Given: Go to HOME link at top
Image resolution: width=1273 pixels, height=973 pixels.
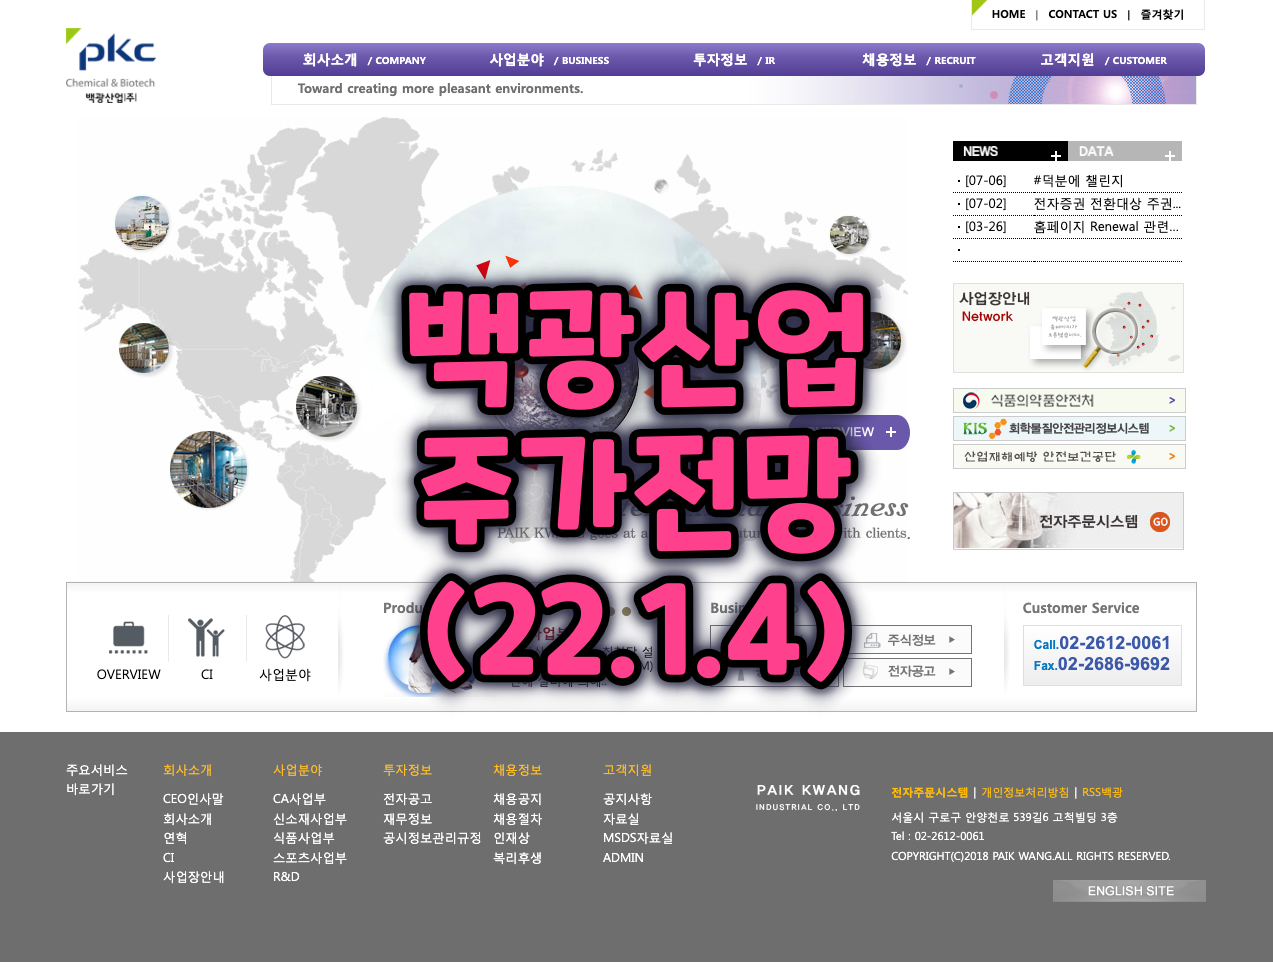Looking at the screenshot, I should (x=1008, y=14).
